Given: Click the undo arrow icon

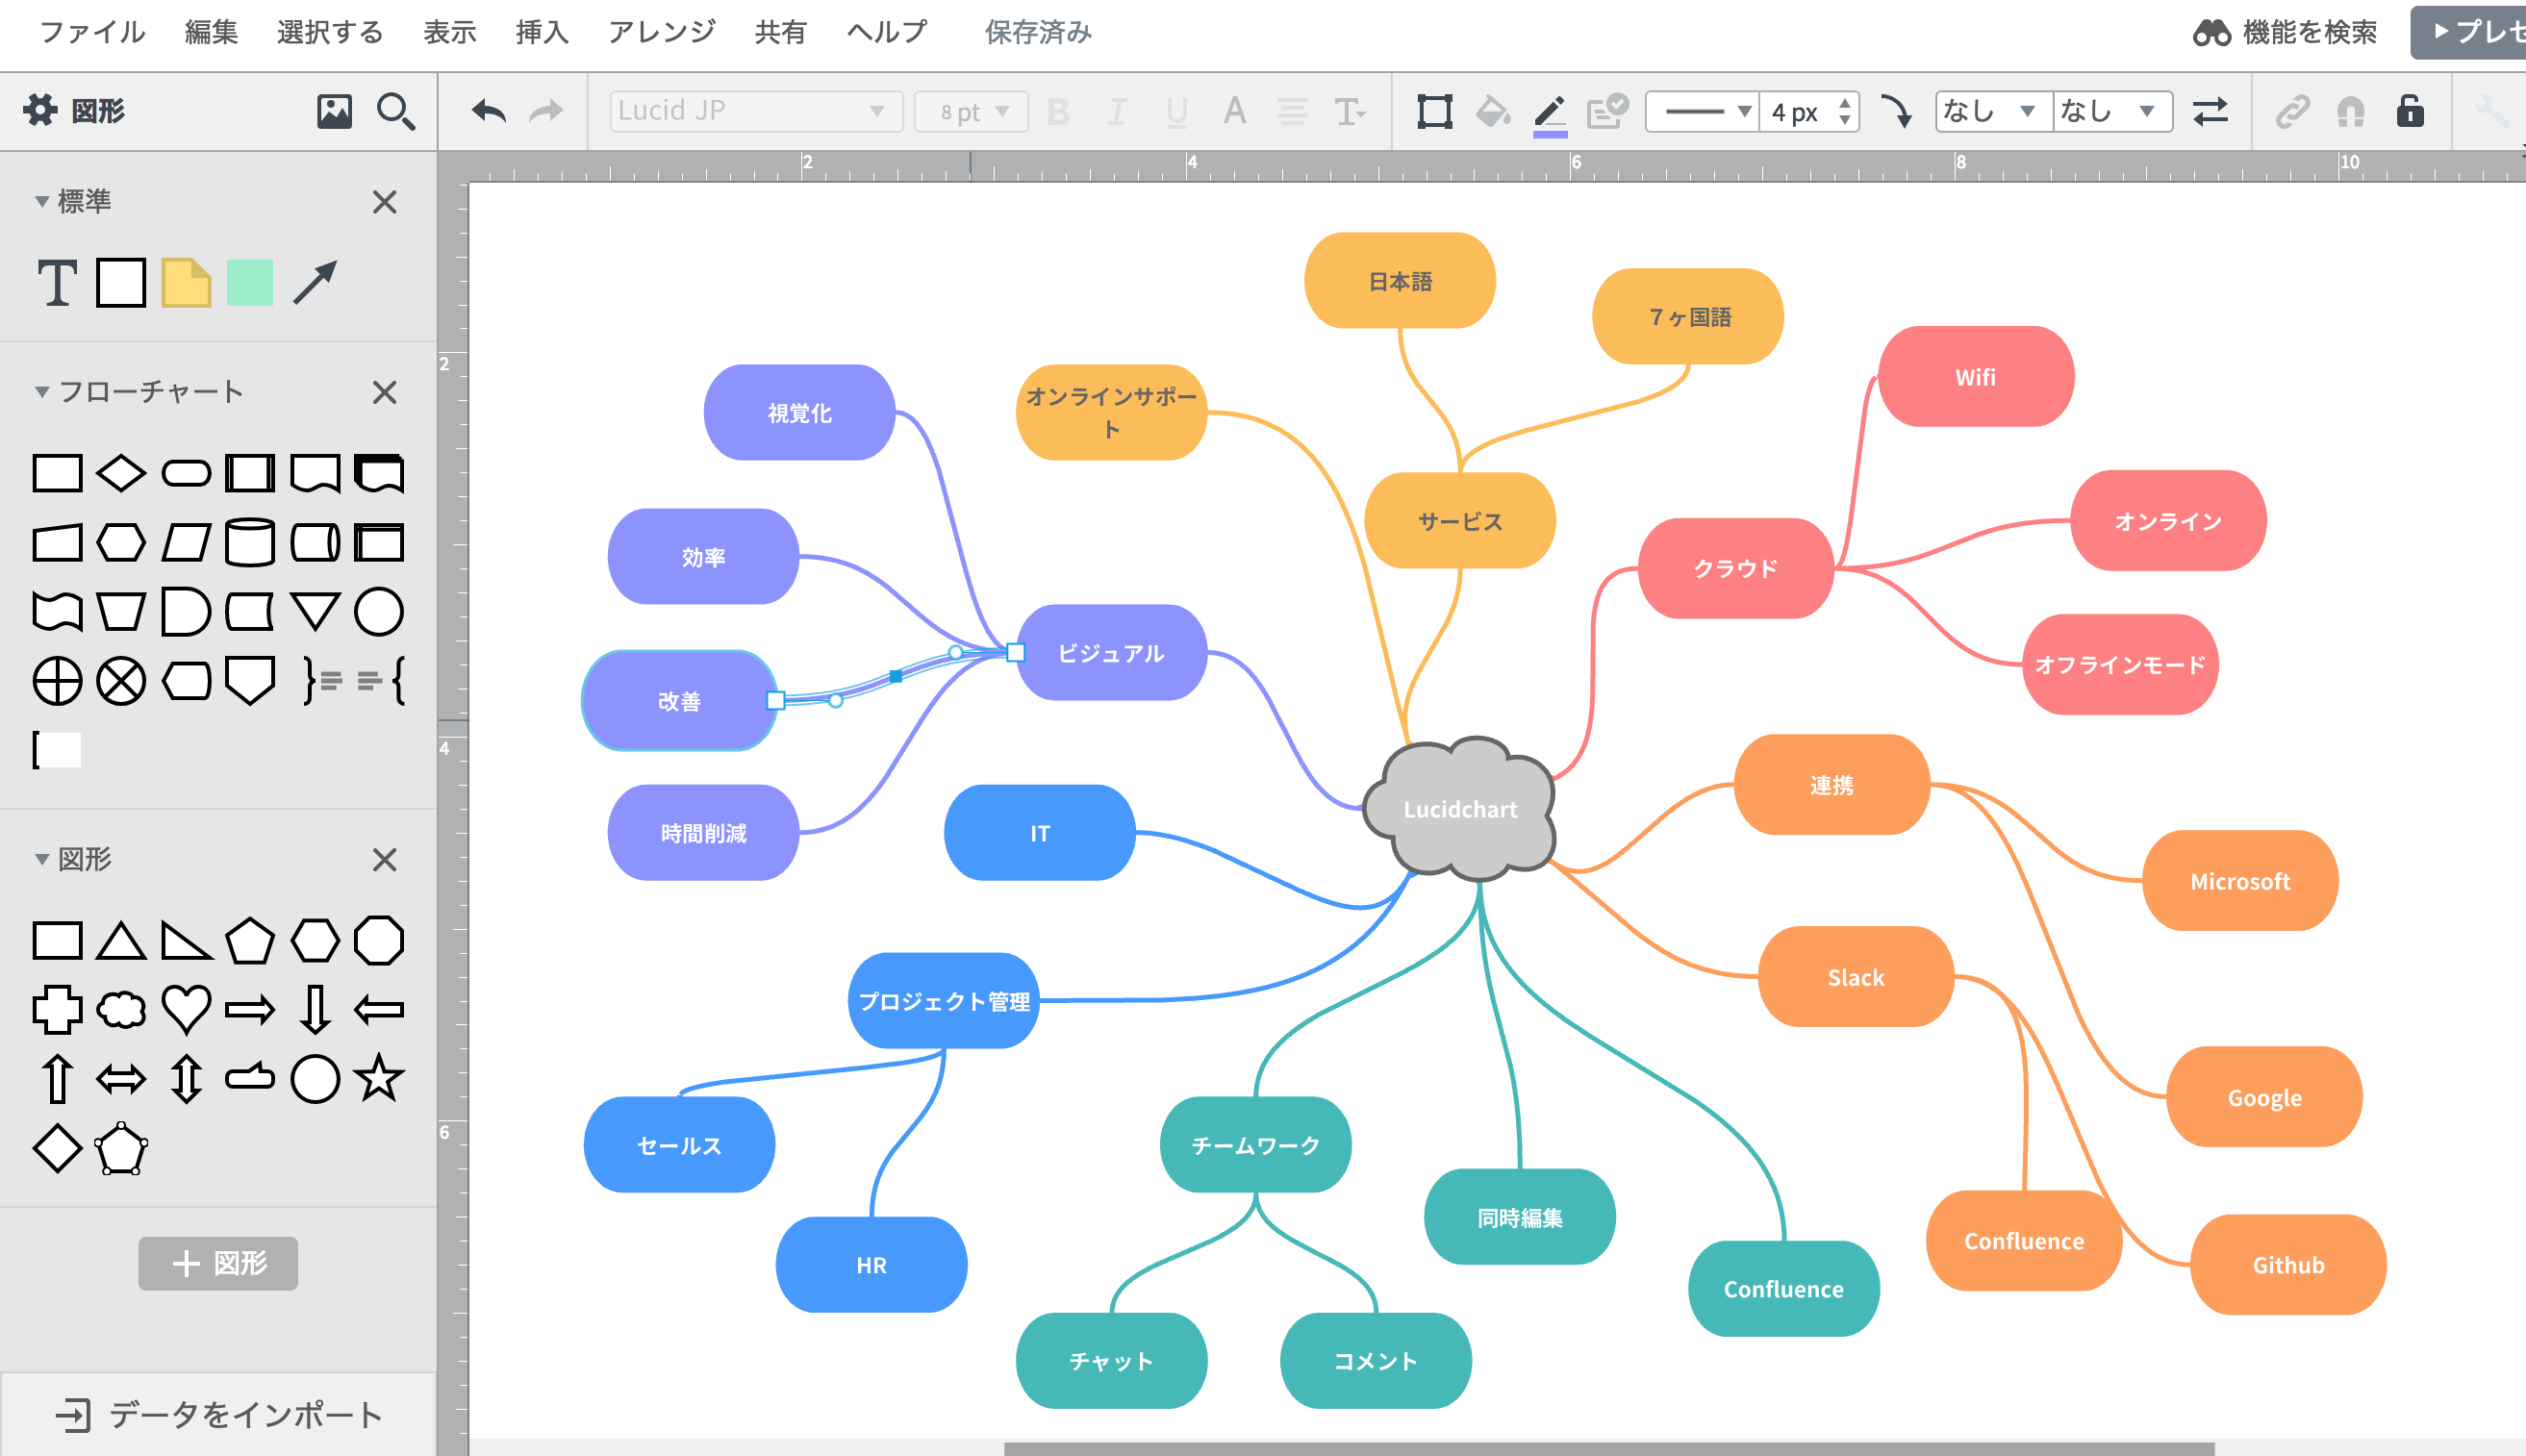Looking at the screenshot, I should (489, 111).
